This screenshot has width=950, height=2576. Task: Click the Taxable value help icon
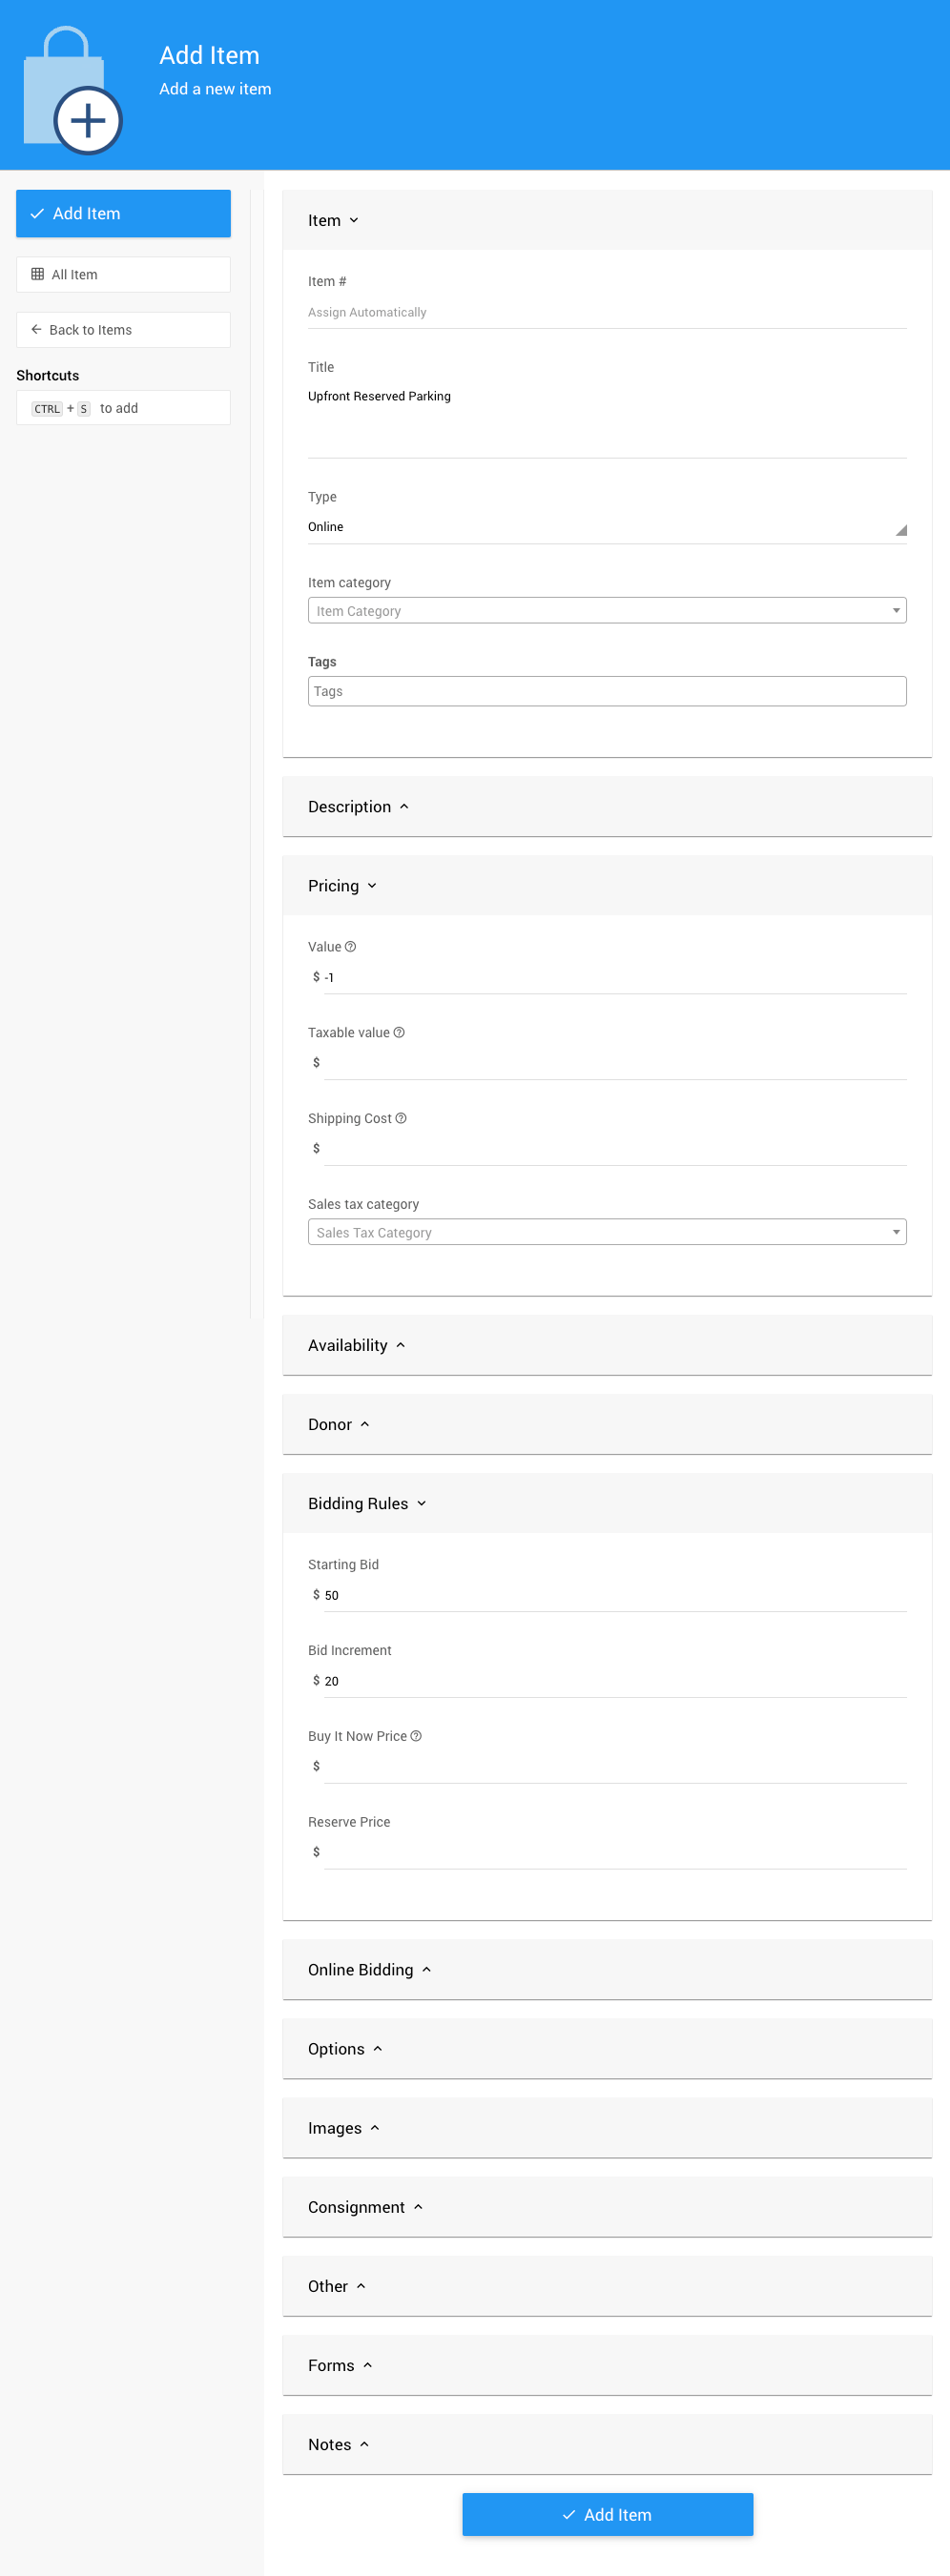[399, 1033]
